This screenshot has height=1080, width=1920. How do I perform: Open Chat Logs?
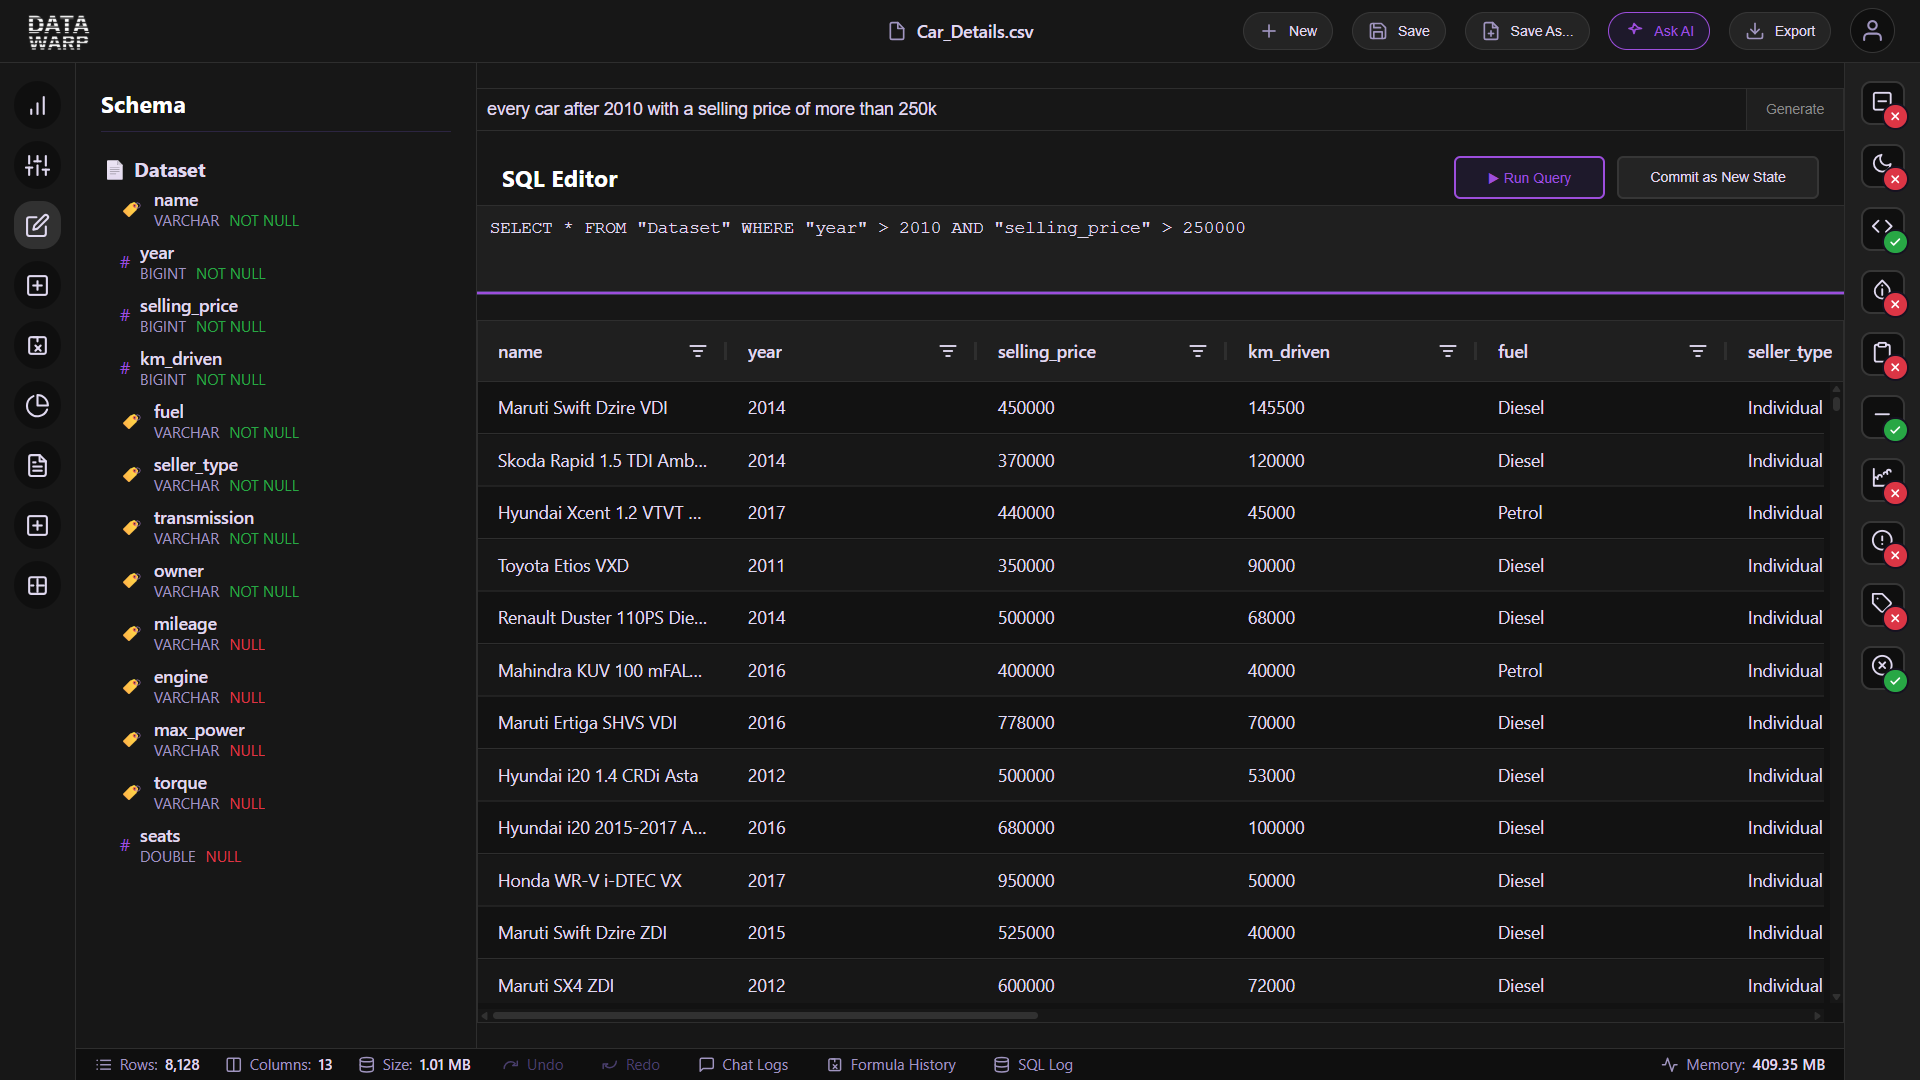743,1065
